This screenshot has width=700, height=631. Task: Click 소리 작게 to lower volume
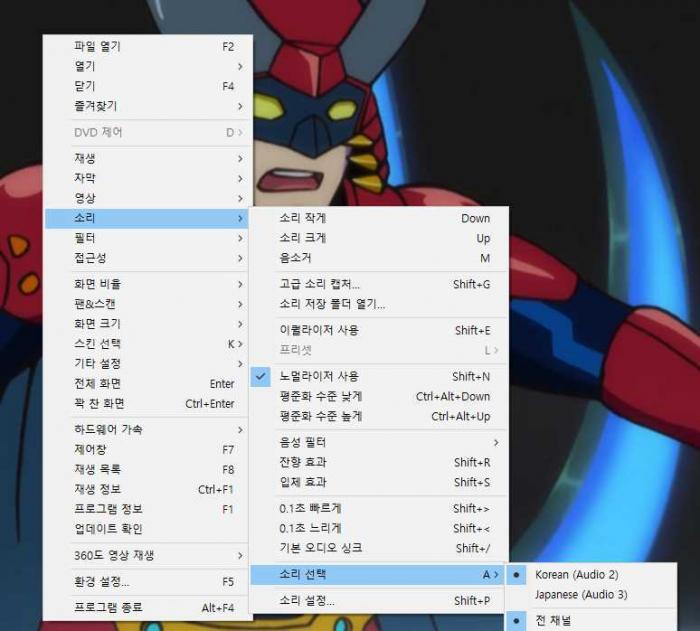tap(378, 218)
